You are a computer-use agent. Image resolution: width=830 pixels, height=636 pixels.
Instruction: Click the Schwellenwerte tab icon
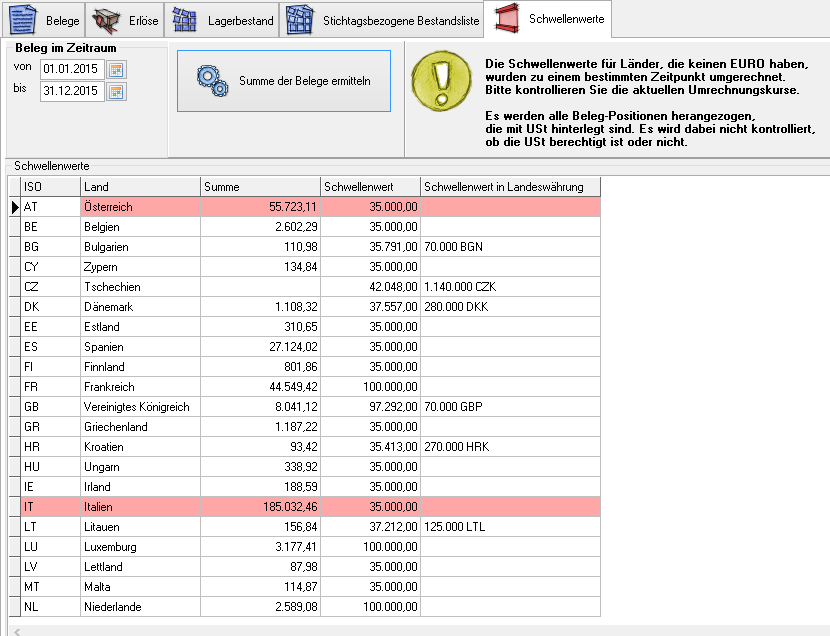[x=507, y=20]
